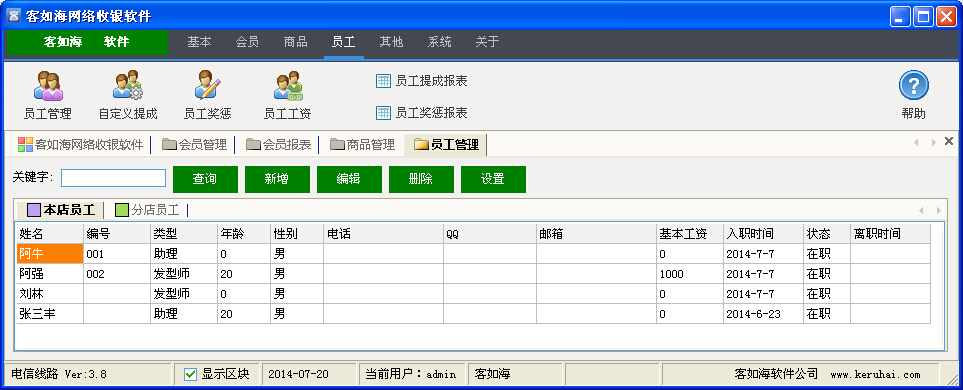Open the 员工 menu
Image resolution: width=963 pixels, height=390 pixels.
click(x=343, y=42)
